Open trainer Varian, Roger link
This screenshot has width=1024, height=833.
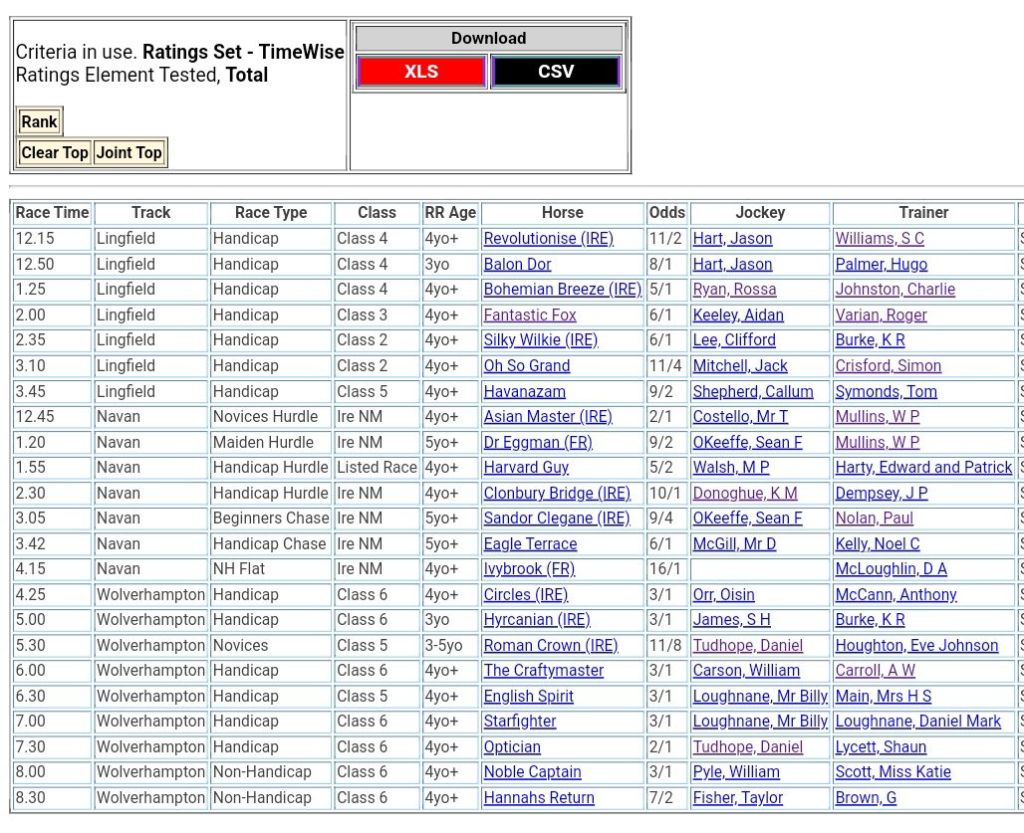(x=881, y=315)
